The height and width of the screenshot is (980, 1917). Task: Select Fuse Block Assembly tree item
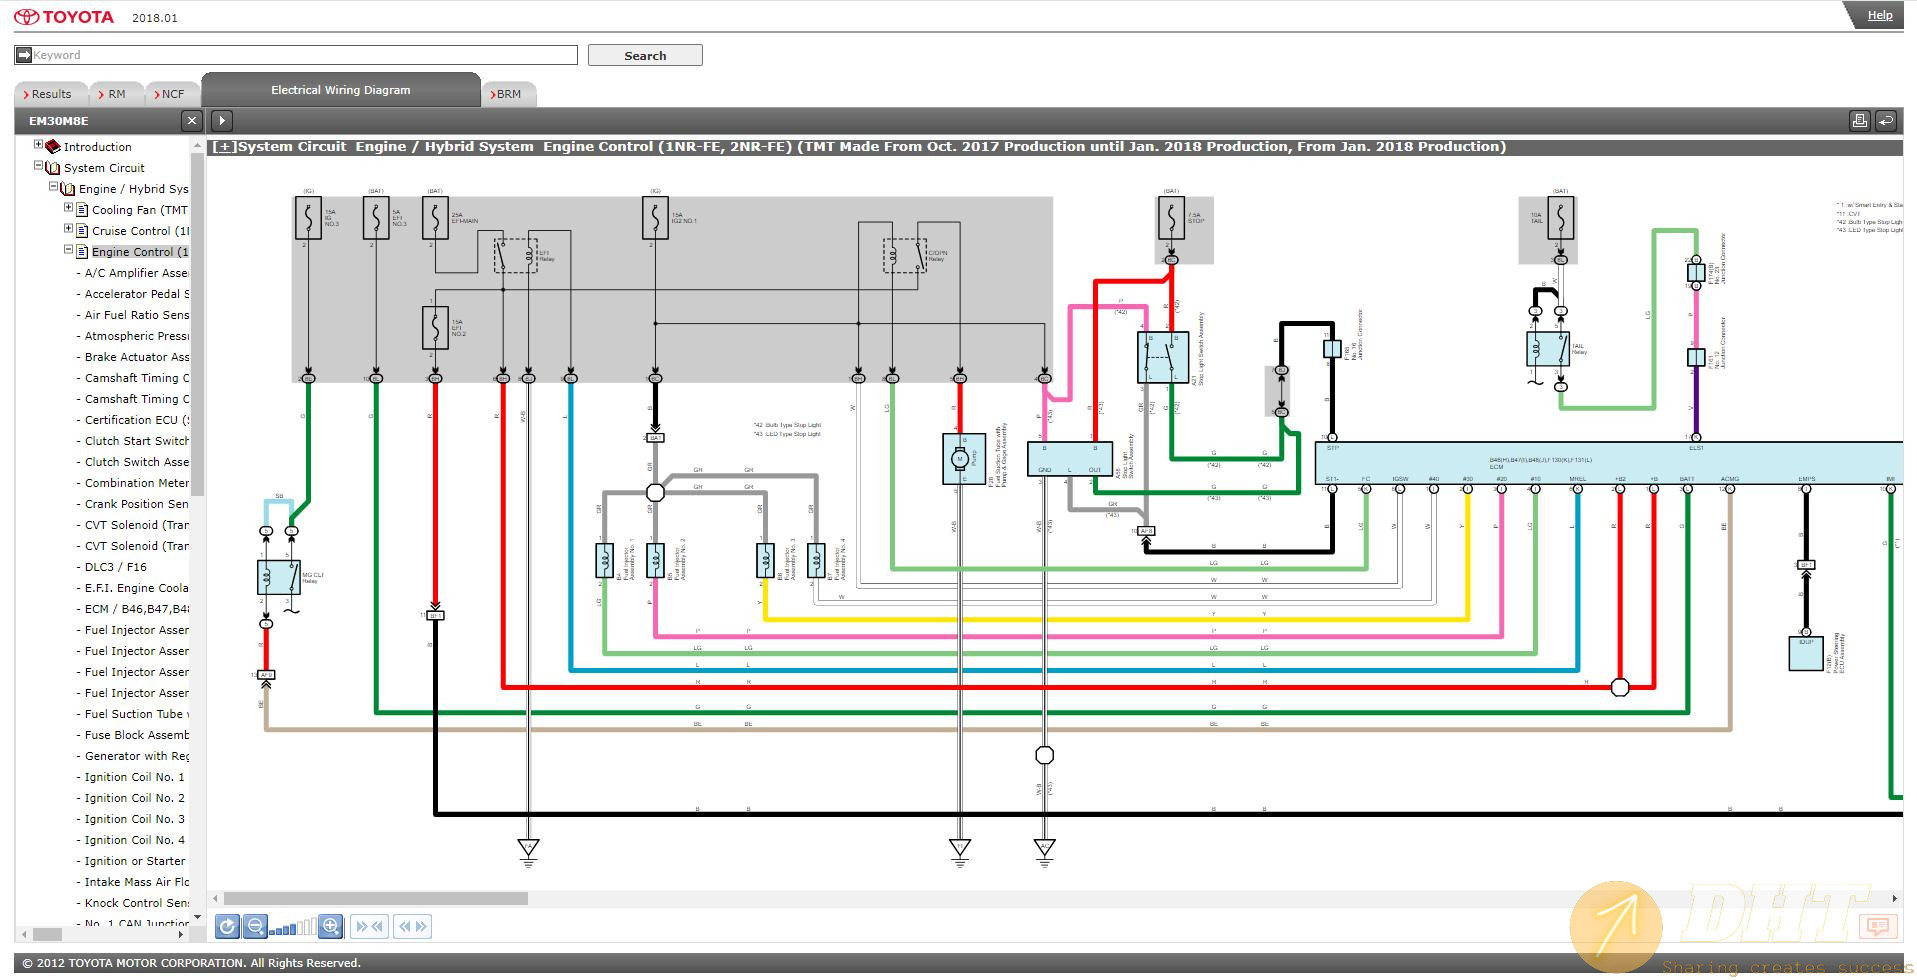136,735
